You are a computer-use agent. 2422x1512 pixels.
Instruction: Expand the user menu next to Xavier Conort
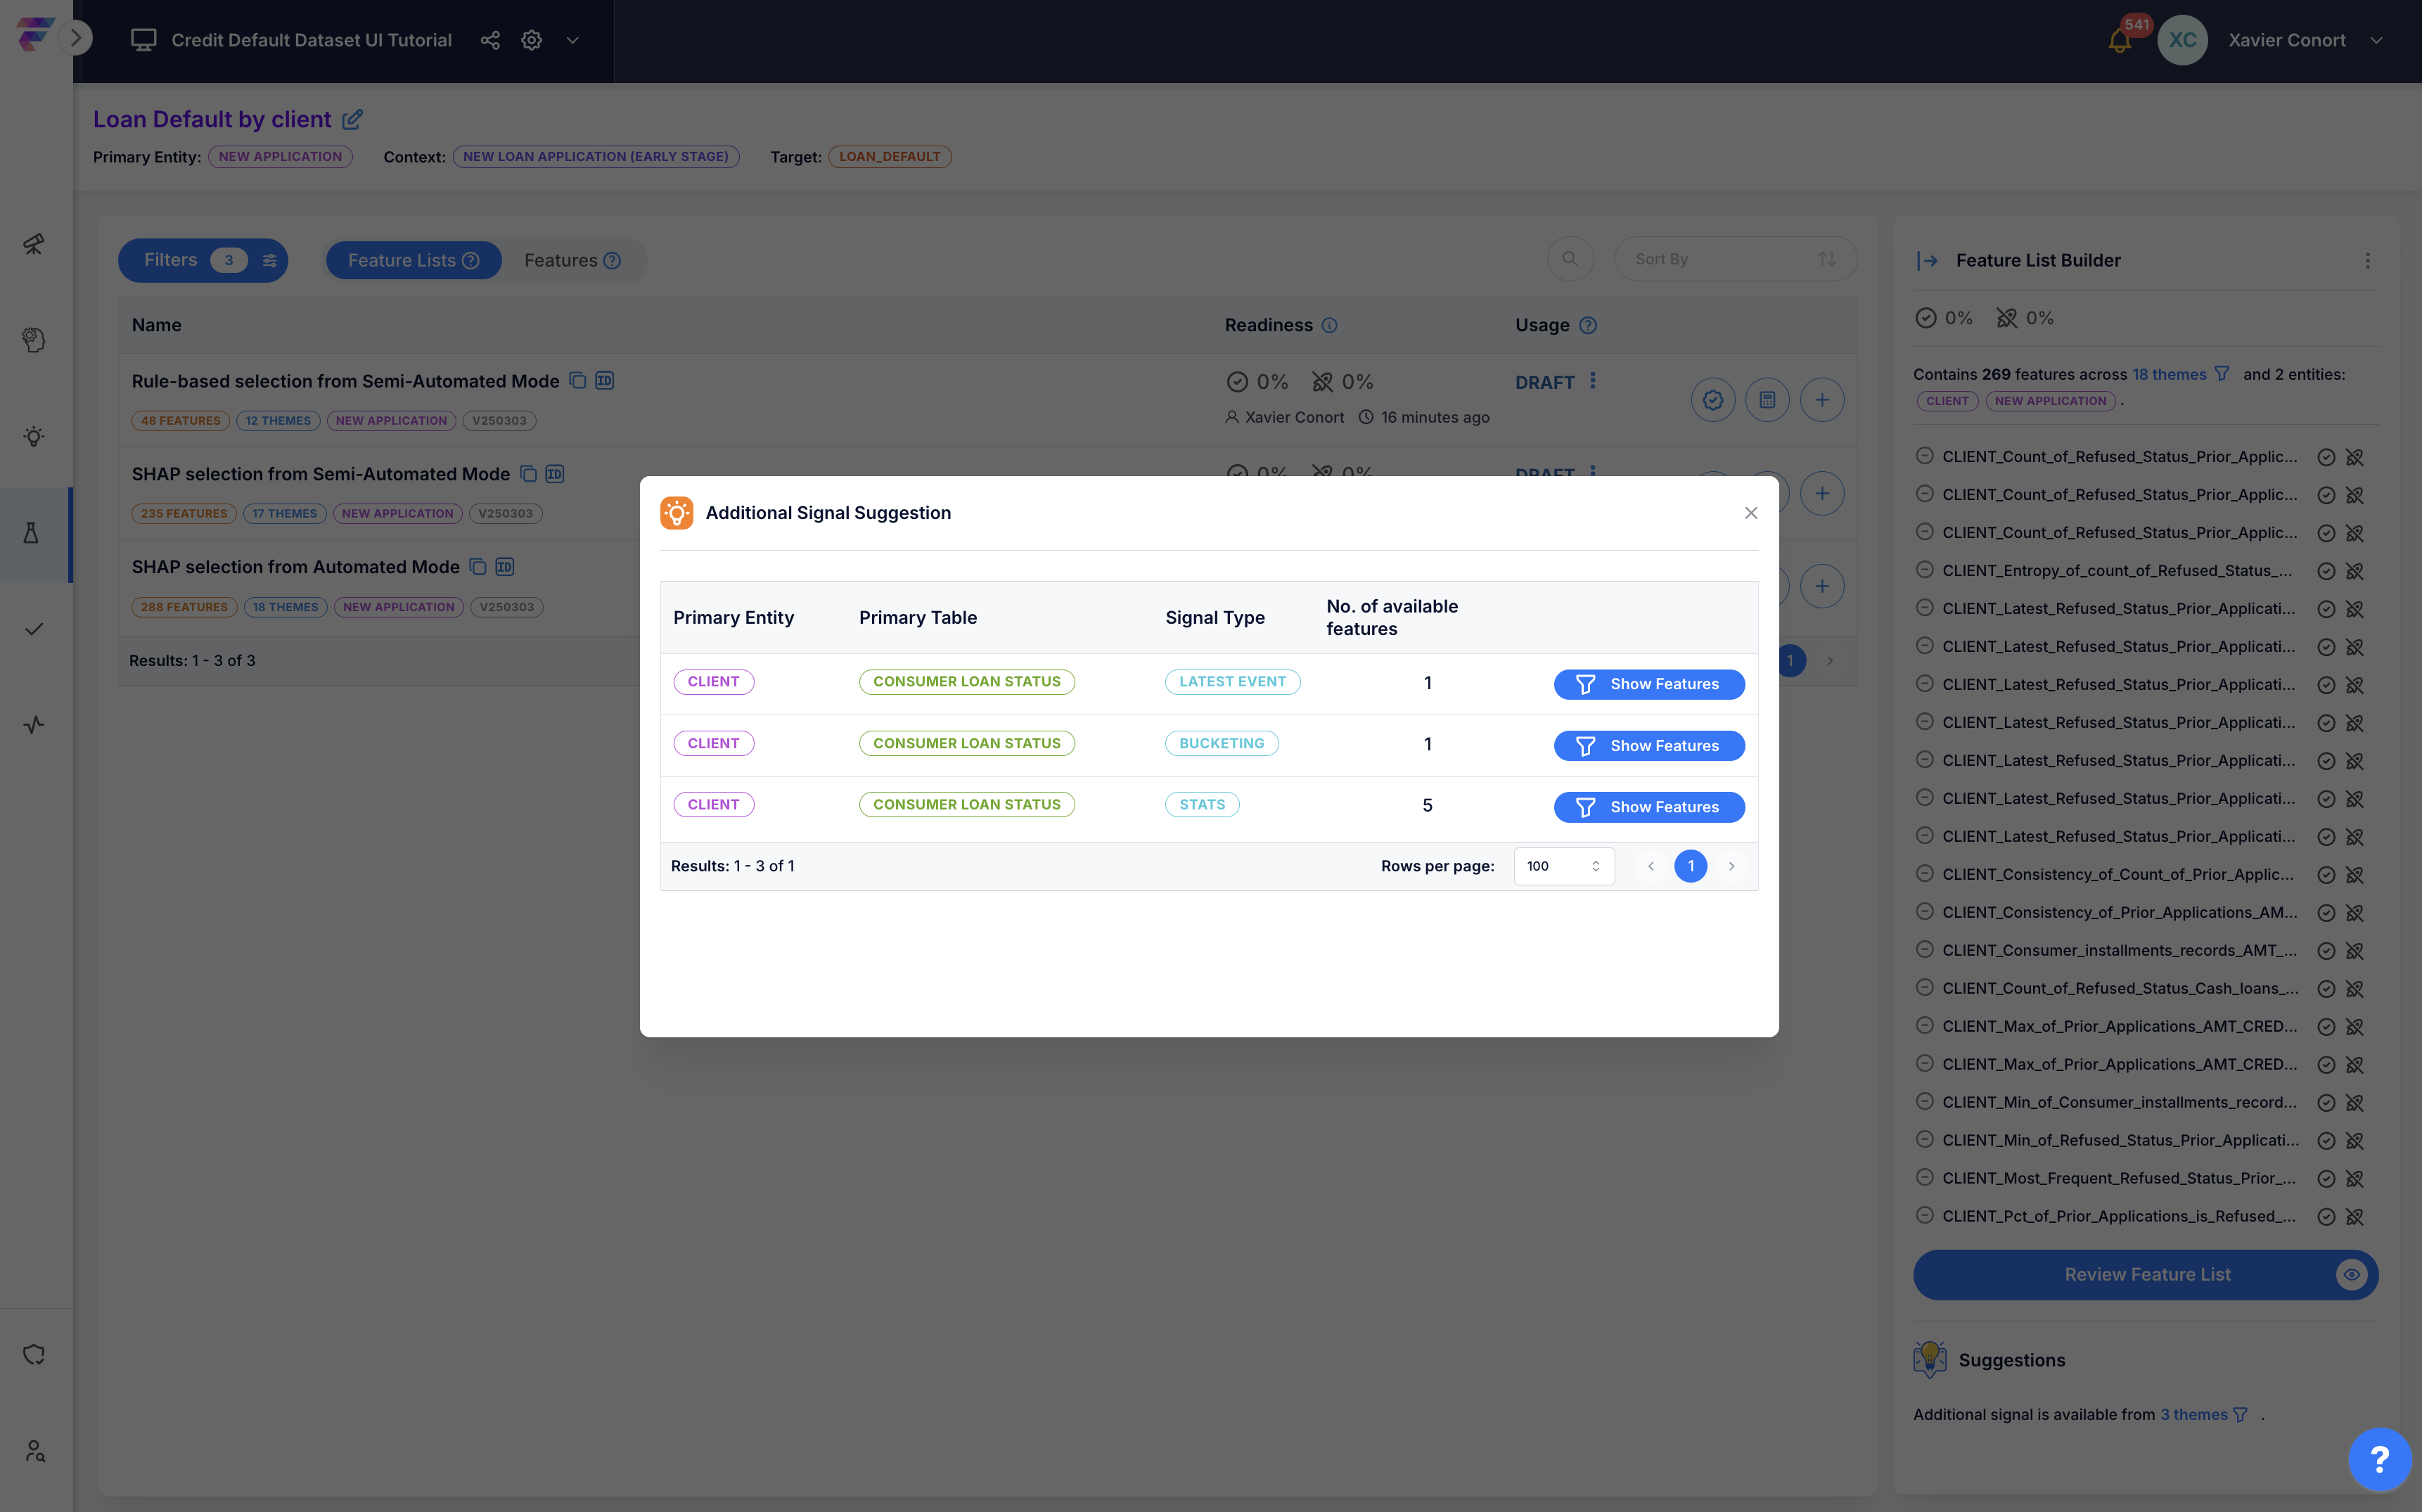point(2377,41)
